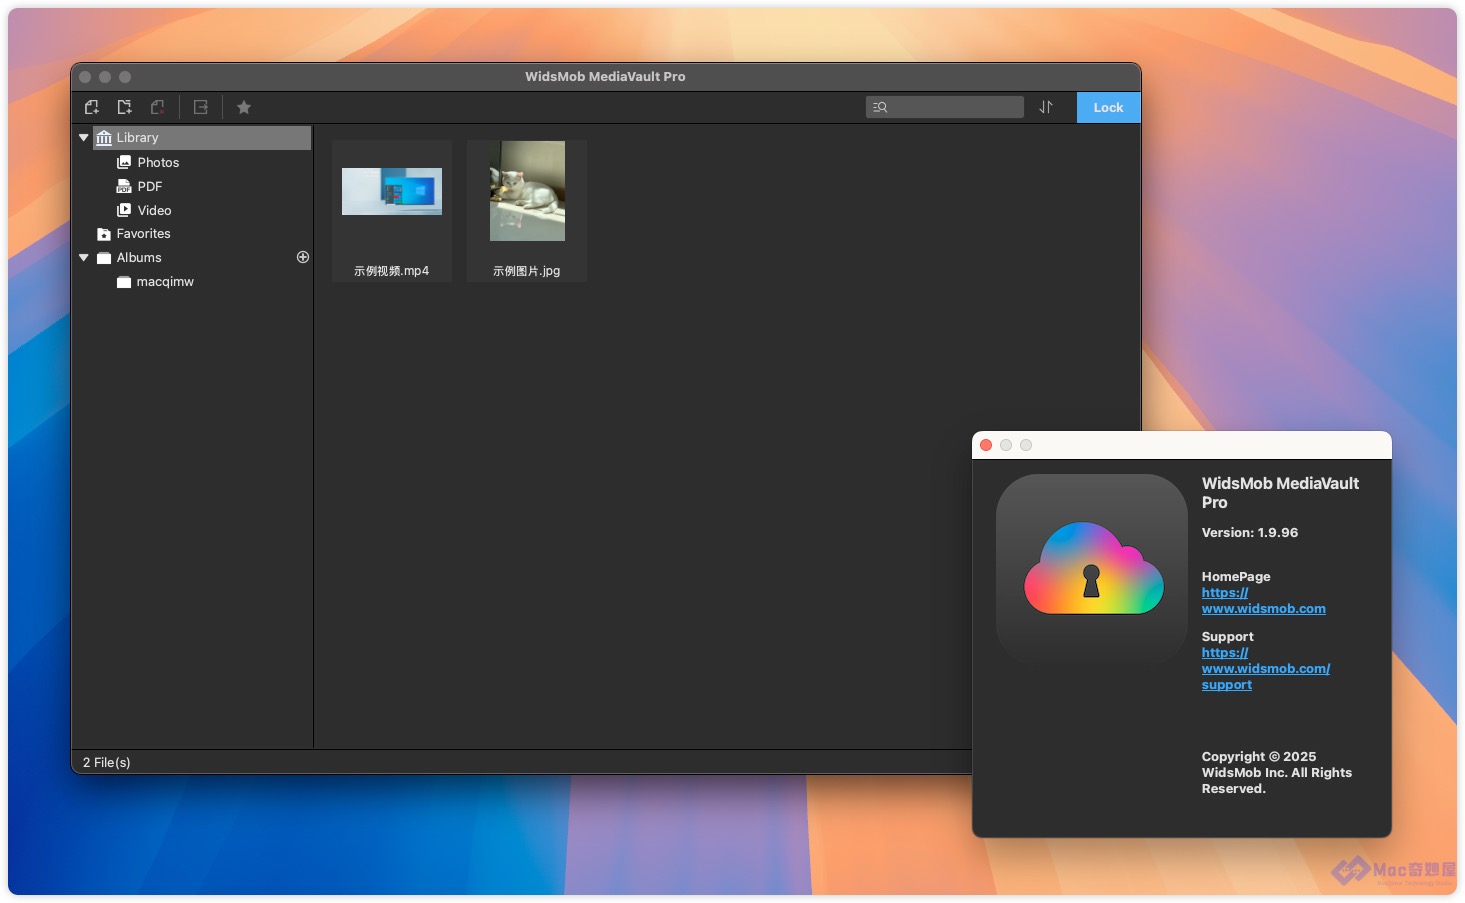Click the Lock button

1108,107
